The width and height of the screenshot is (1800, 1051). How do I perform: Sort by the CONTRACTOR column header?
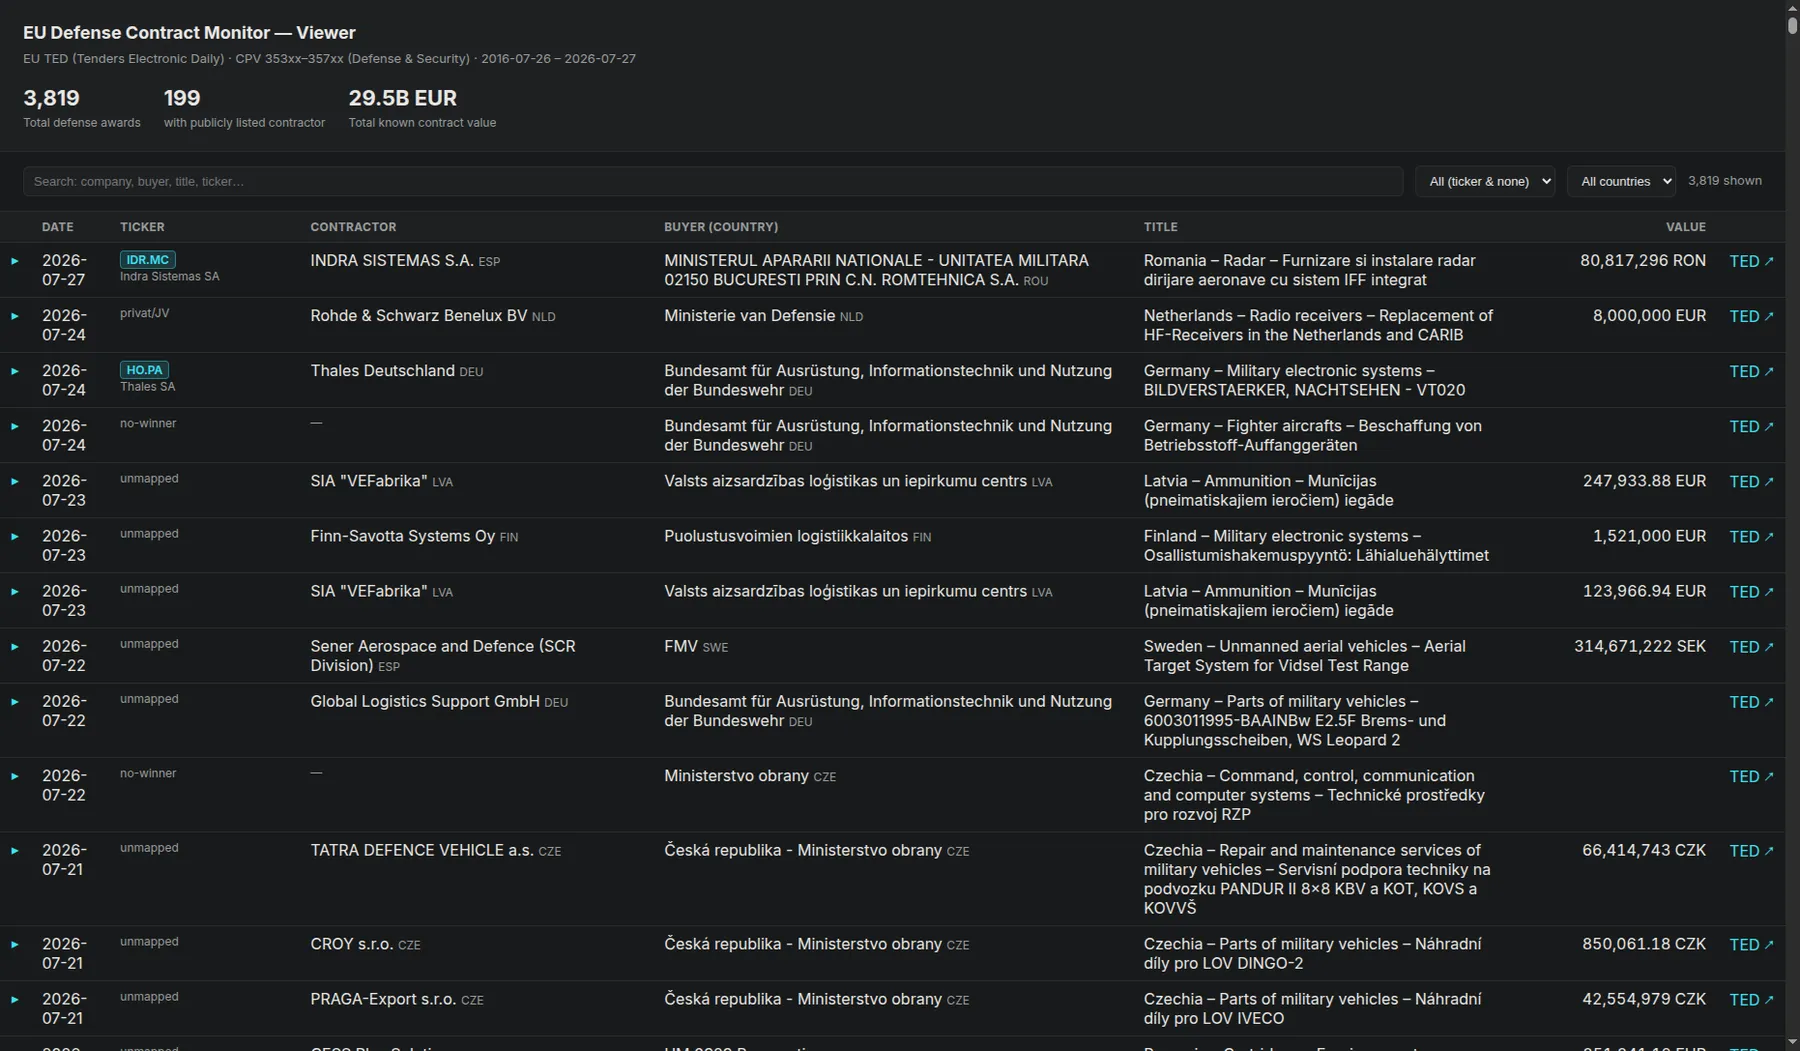tap(353, 227)
